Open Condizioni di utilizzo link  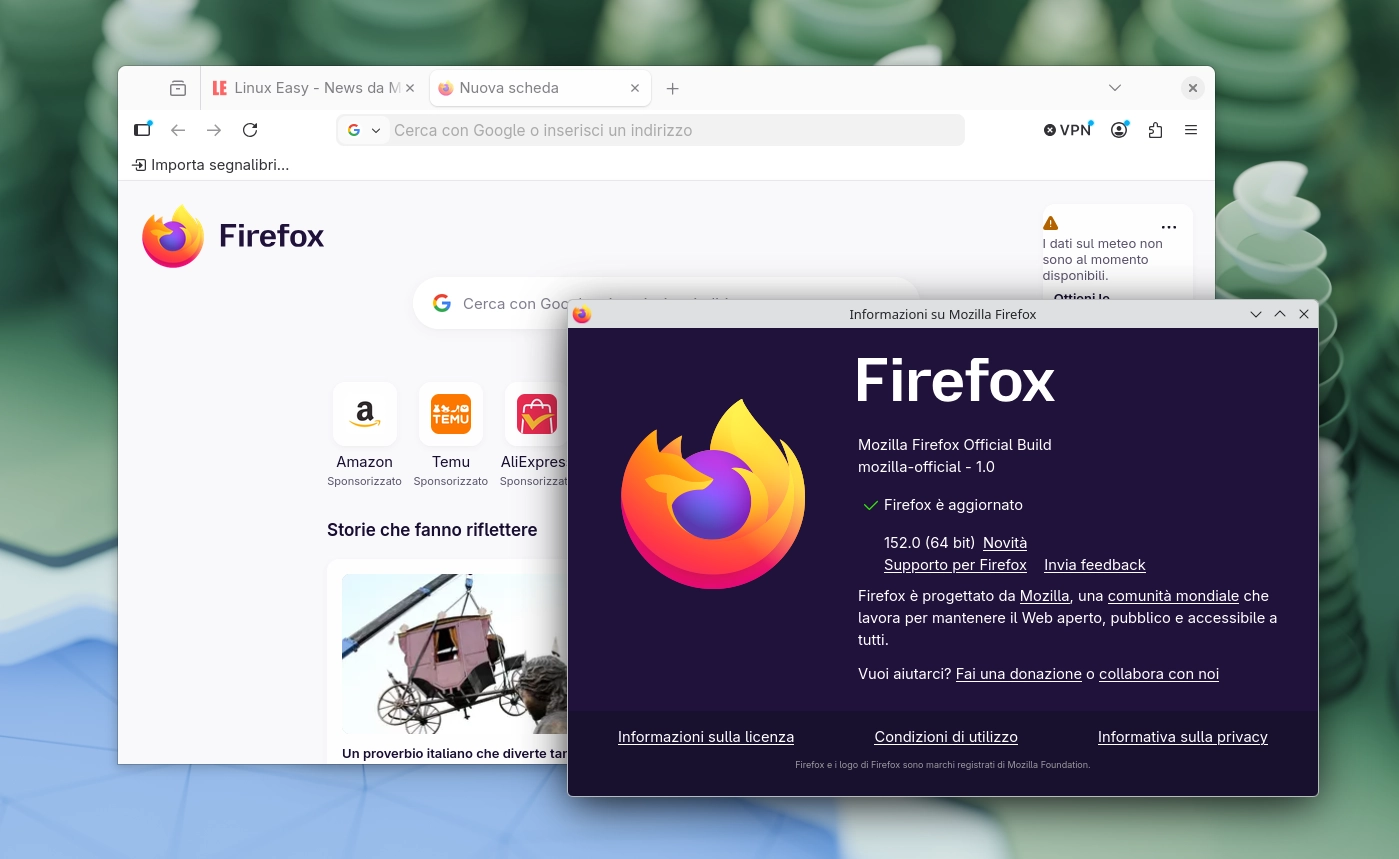(946, 737)
